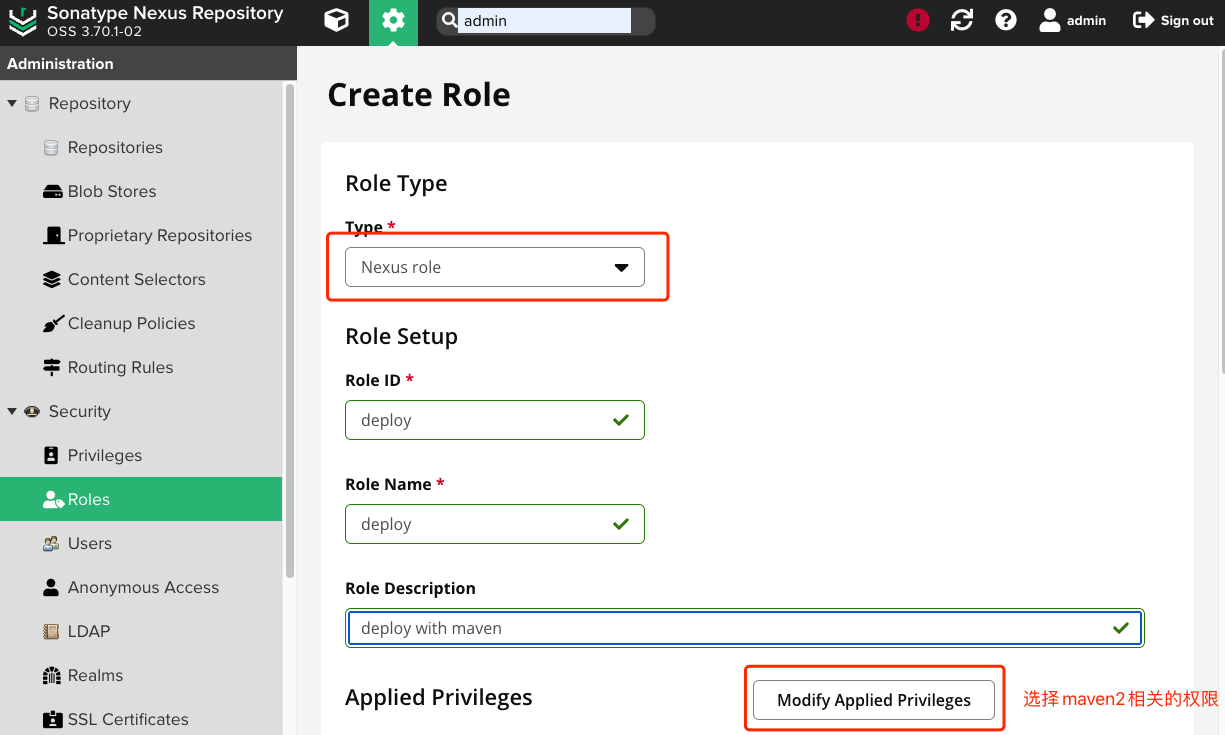Open the admin user account
Image resolution: width=1225 pixels, height=735 pixels.
tap(1073, 21)
